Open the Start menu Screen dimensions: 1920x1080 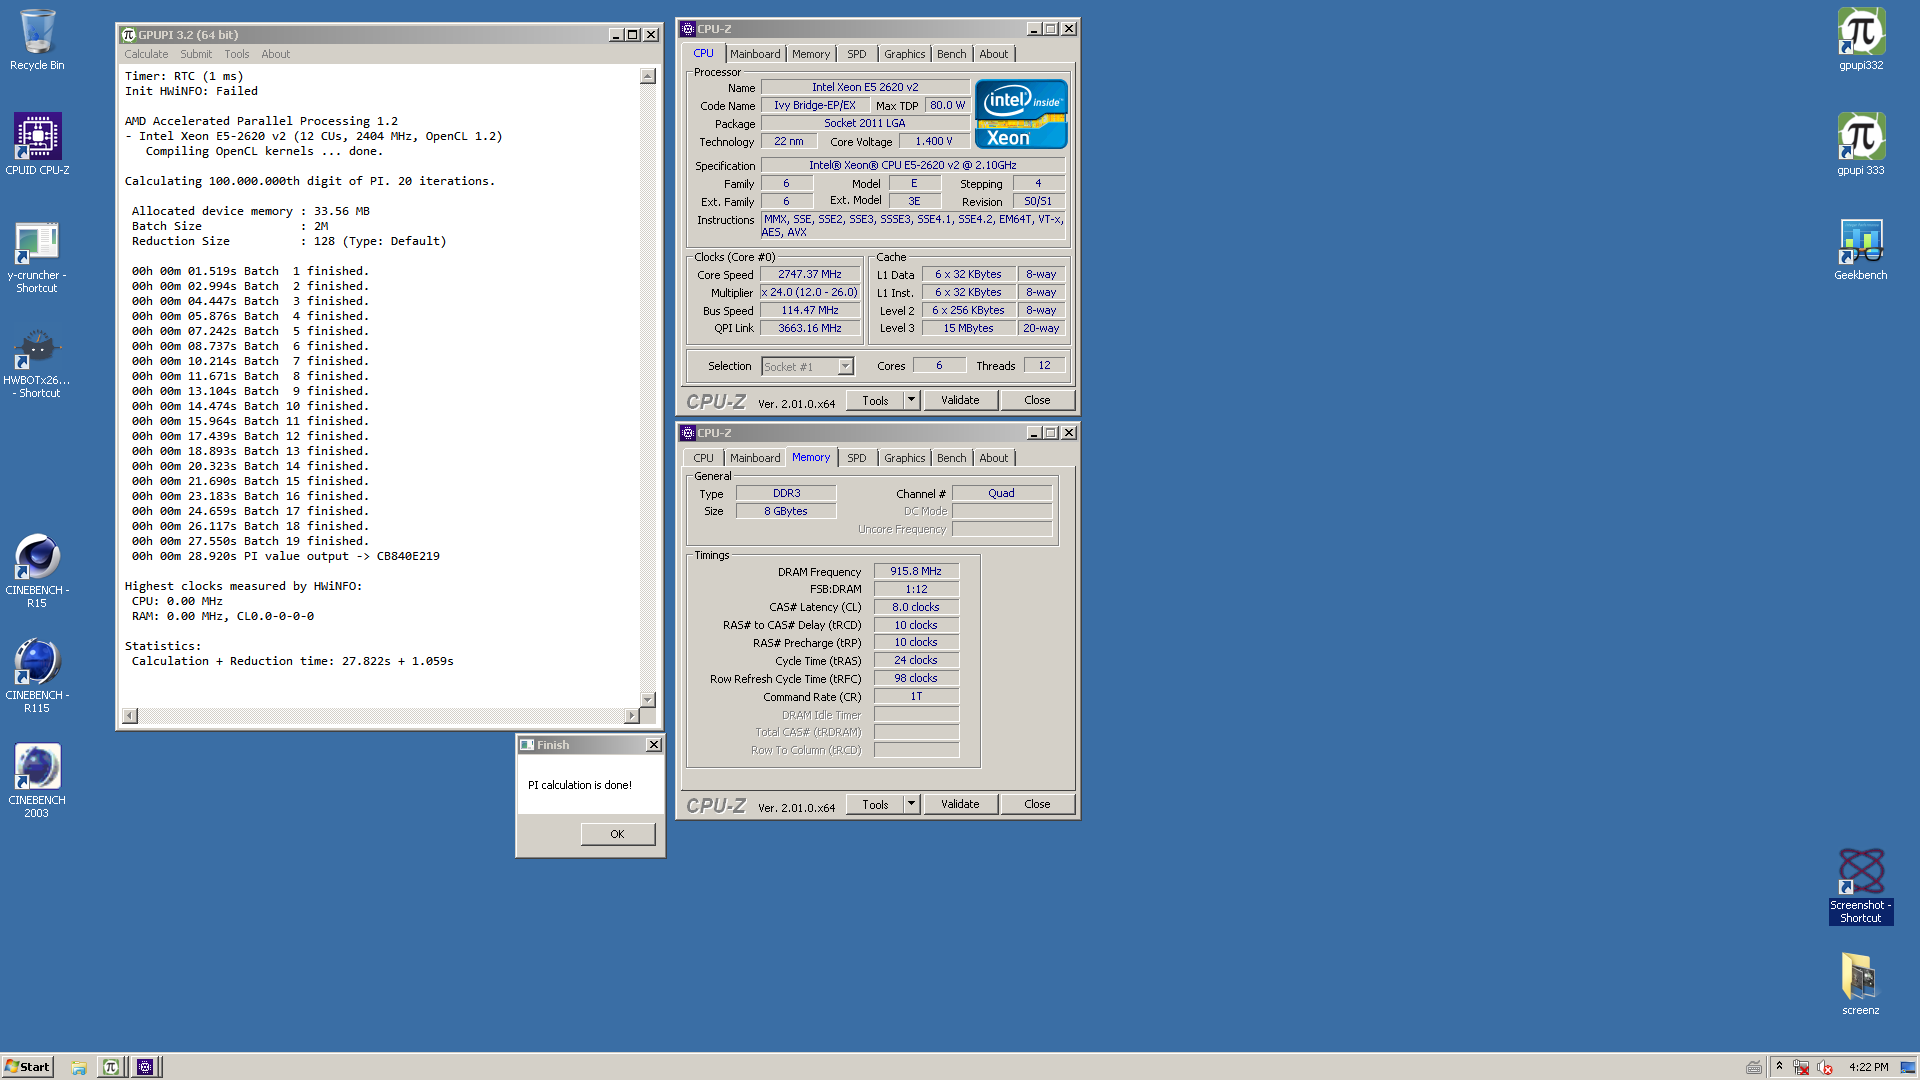(27, 1067)
